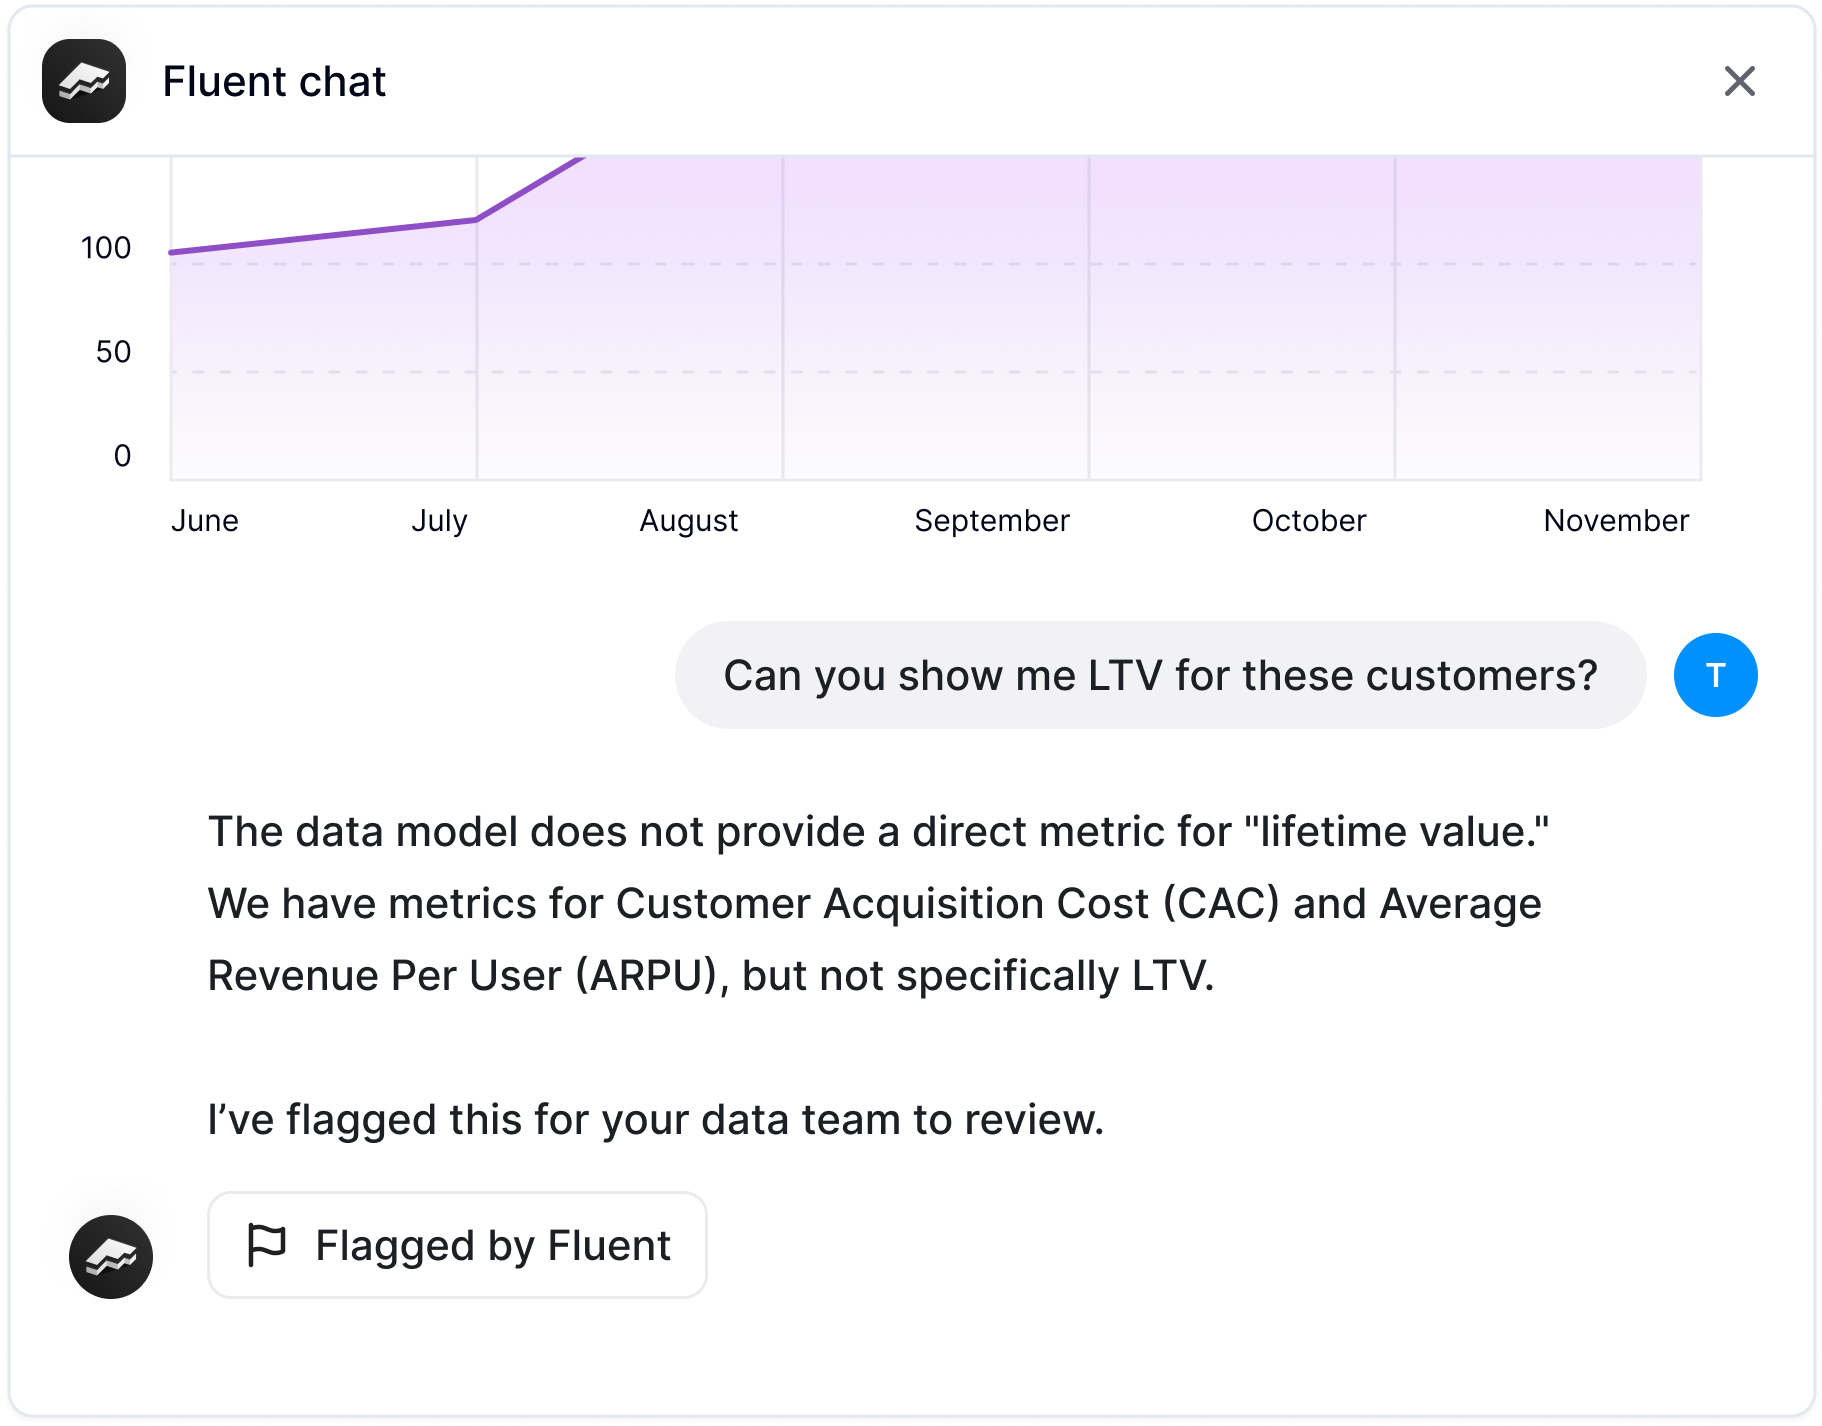Close the Fluent chat window
Viewport: 1822px width, 1426px height.
tap(1739, 81)
